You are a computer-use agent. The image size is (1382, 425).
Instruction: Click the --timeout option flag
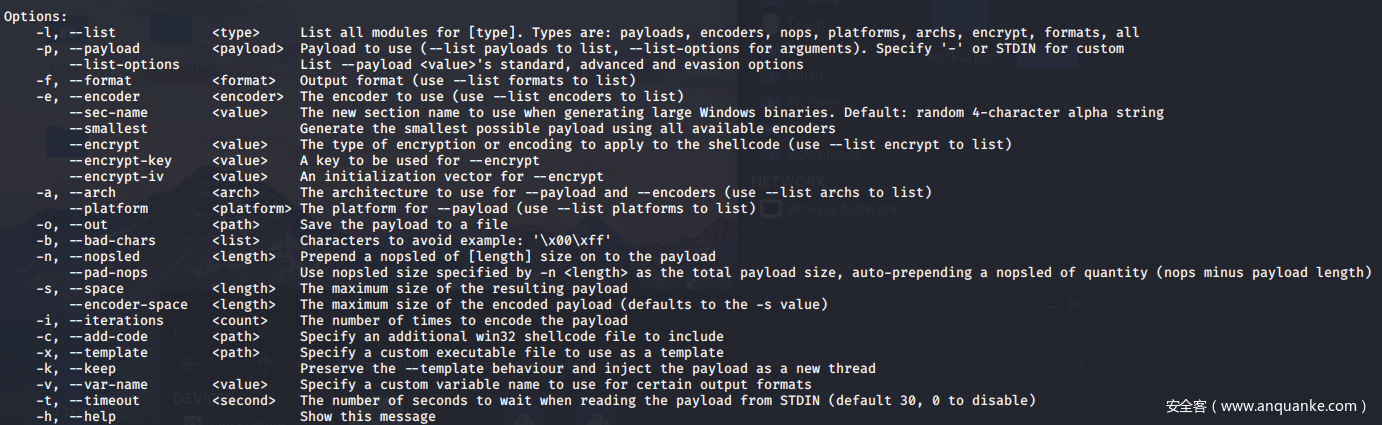104,400
